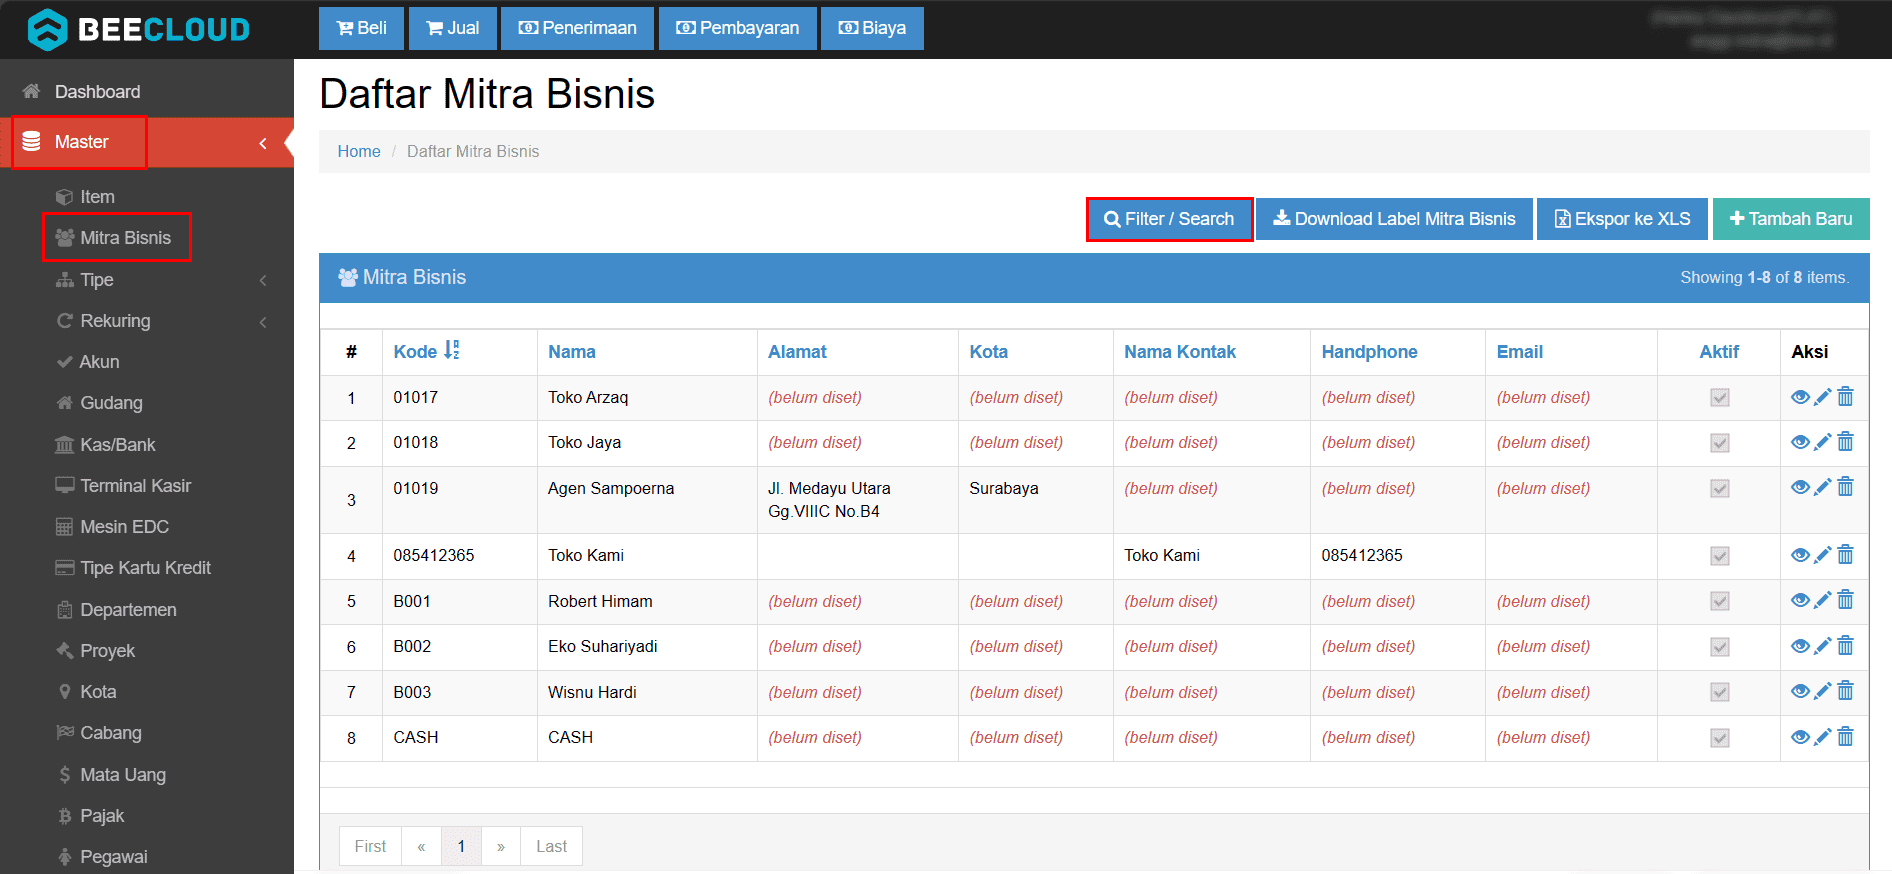View Eko Suhariyadi eye icon
Image resolution: width=1892 pixels, height=874 pixels.
point(1800,646)
